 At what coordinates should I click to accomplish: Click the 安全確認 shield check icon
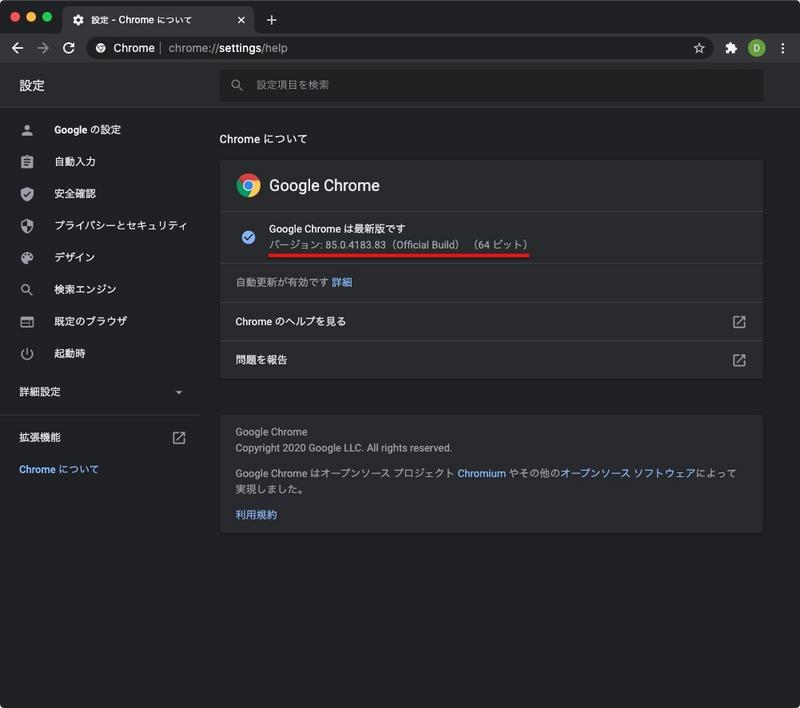click(x=27, y=194)
